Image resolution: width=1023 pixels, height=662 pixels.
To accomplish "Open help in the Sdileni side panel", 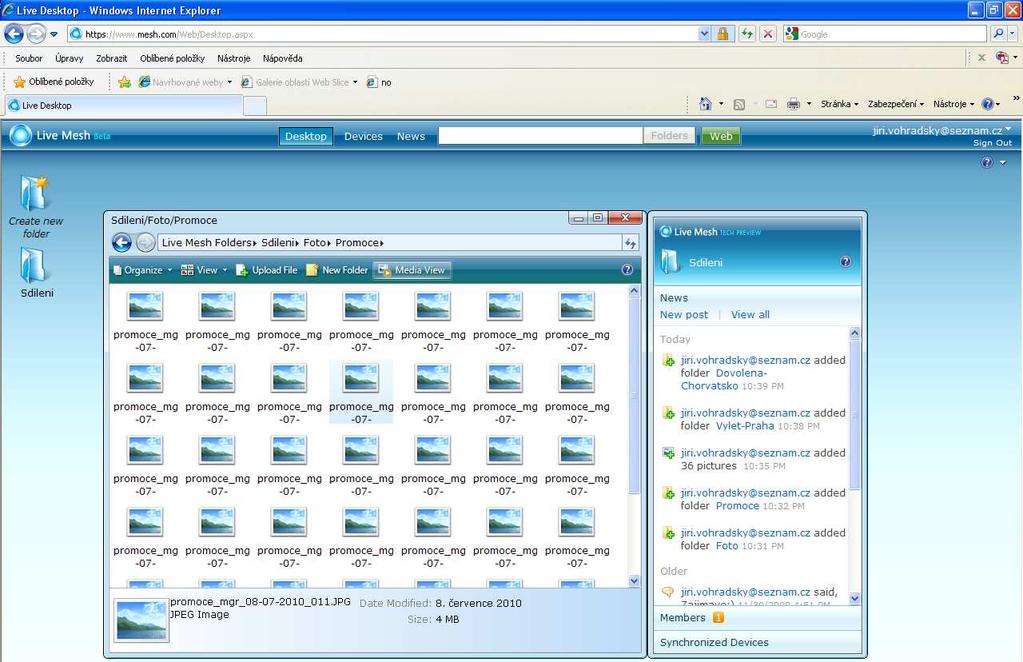I will click(x=845, y=262).
